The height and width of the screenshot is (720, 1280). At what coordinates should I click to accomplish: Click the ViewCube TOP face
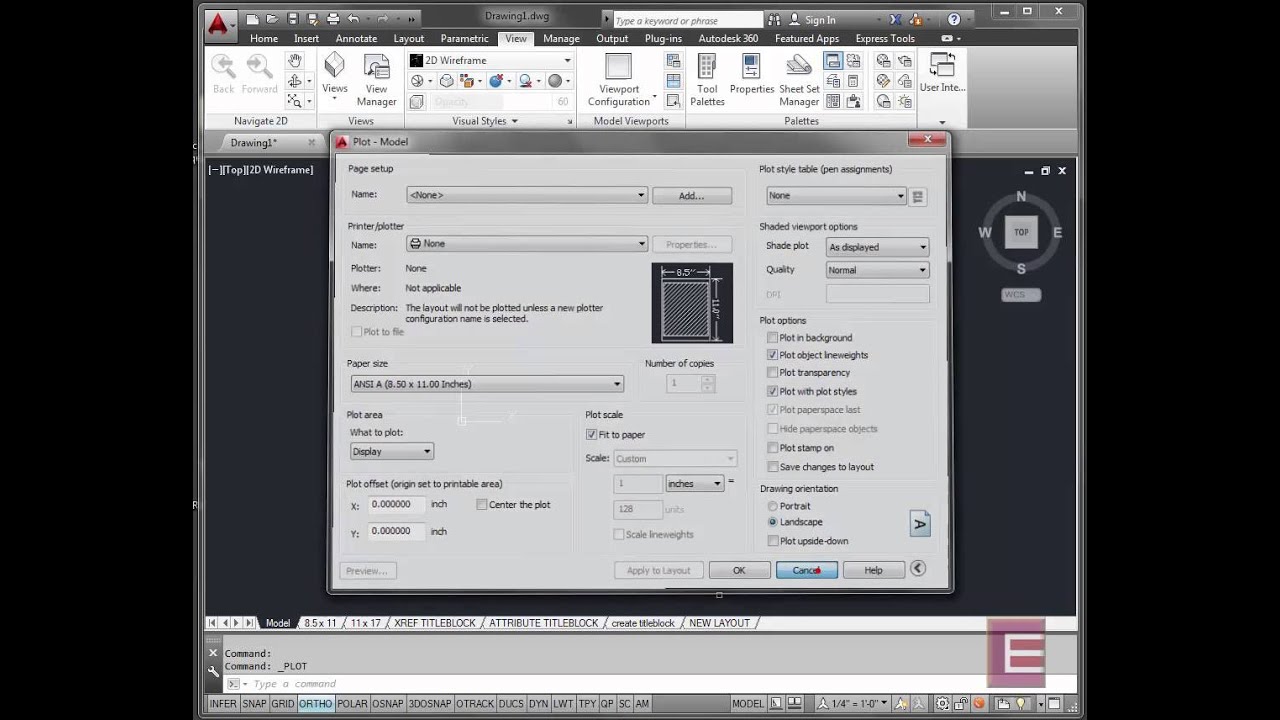[1021, 232]
